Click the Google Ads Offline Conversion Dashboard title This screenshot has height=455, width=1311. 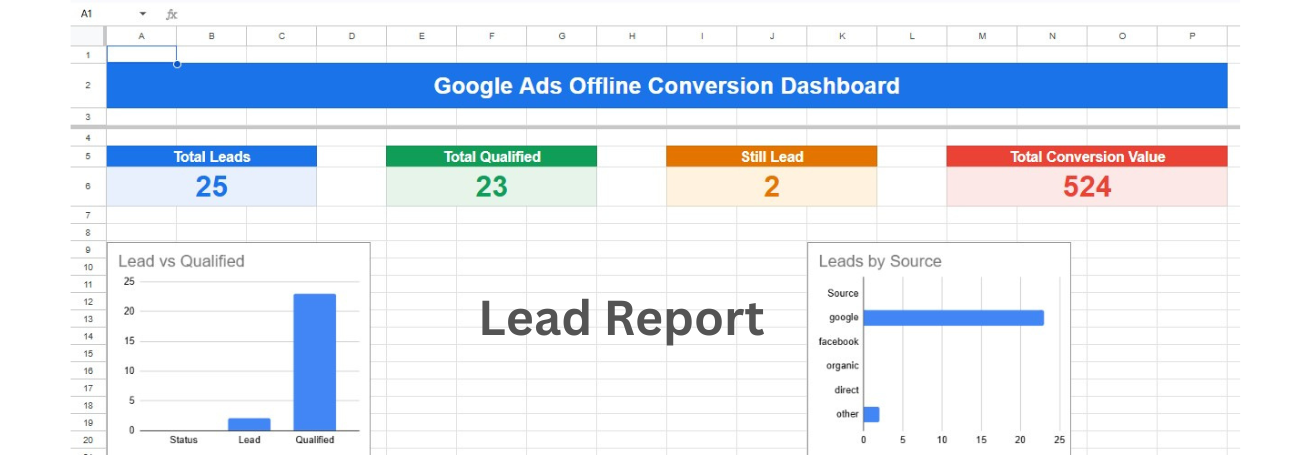tap(667, 86)
